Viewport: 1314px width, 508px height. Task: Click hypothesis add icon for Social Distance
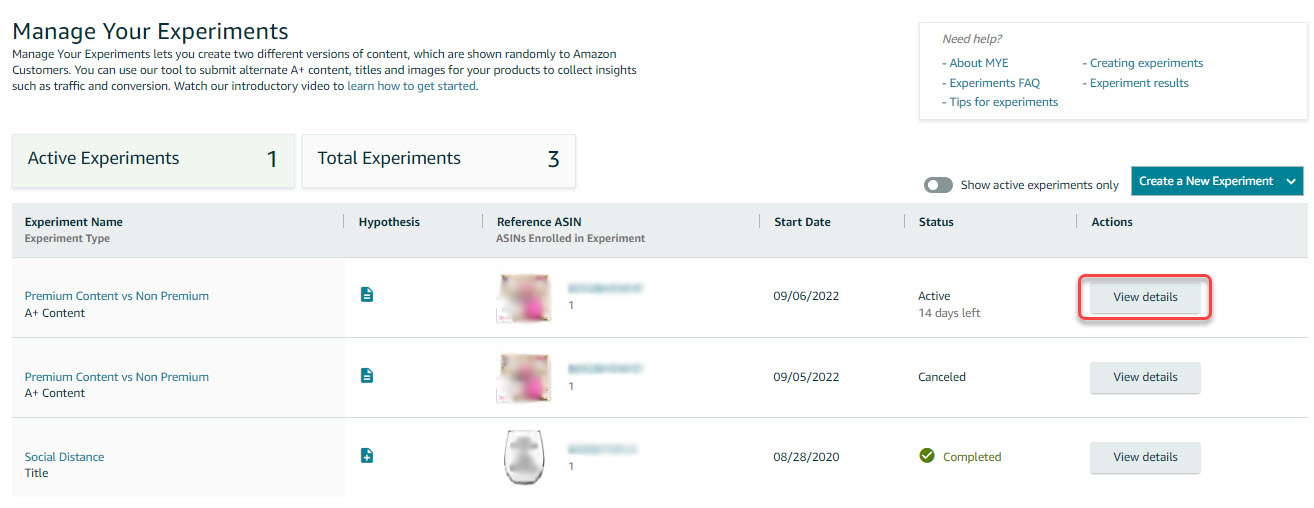366,456
